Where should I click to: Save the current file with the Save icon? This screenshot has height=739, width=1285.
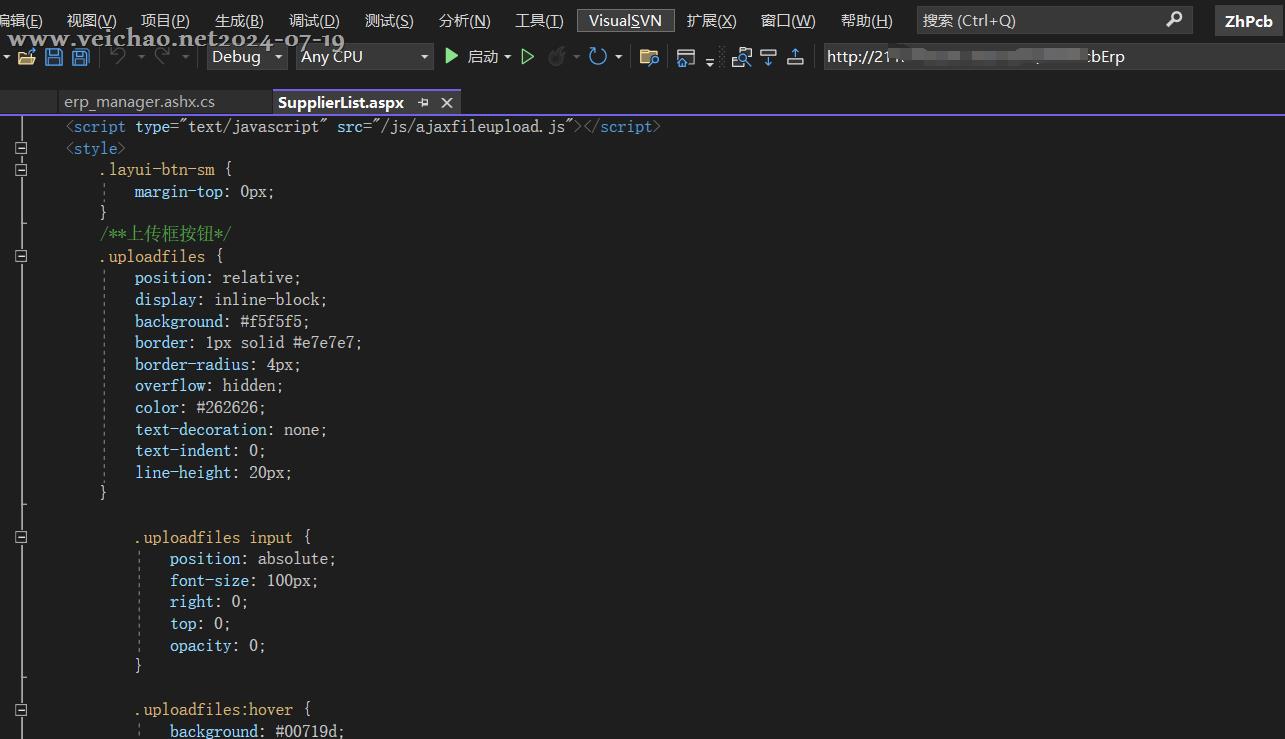point(54,57)
